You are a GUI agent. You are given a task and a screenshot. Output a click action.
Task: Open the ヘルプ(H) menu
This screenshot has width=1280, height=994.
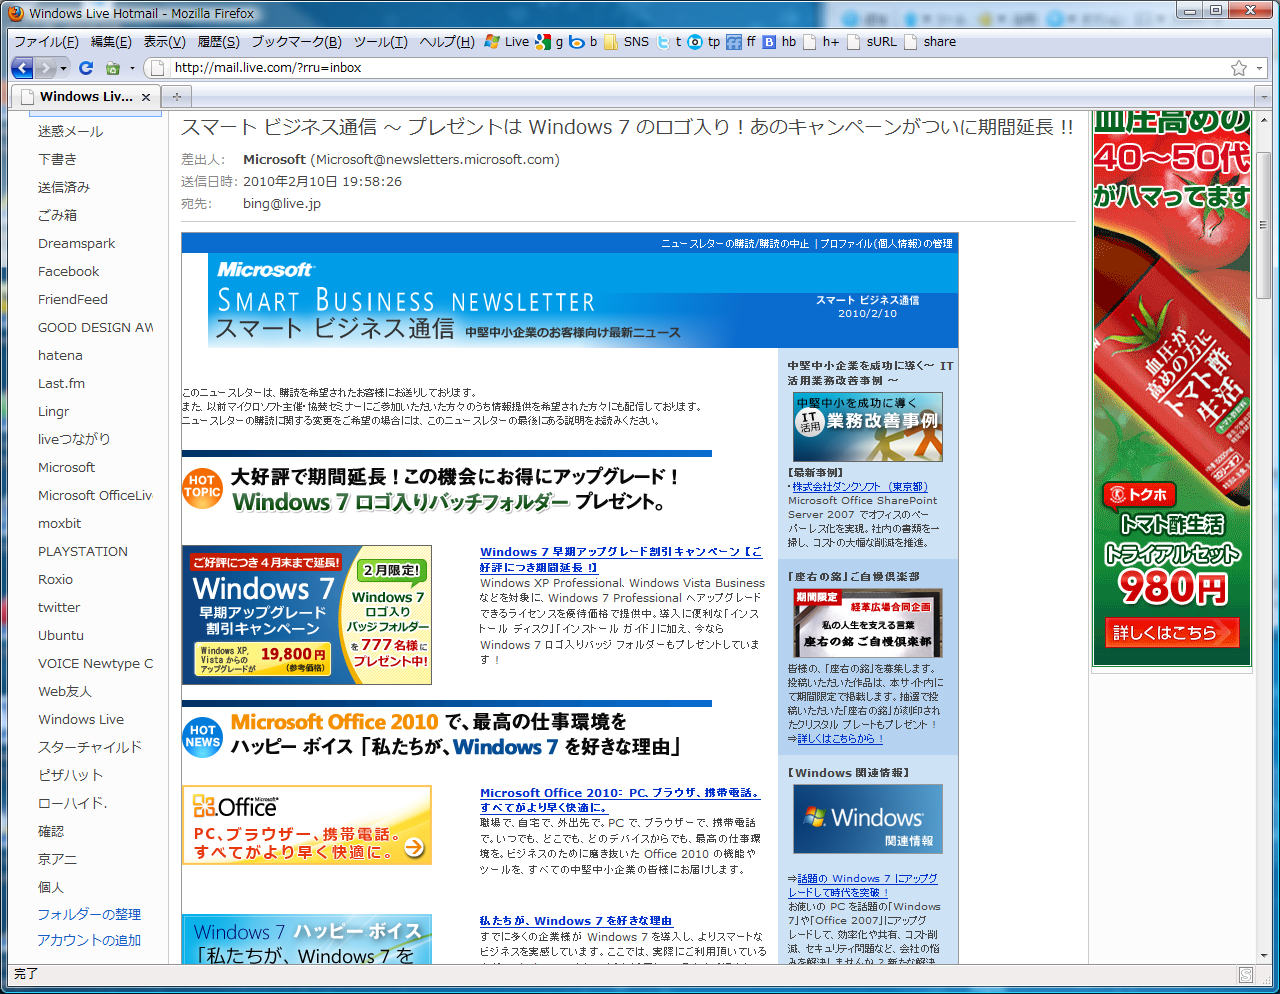pos(447,42)
